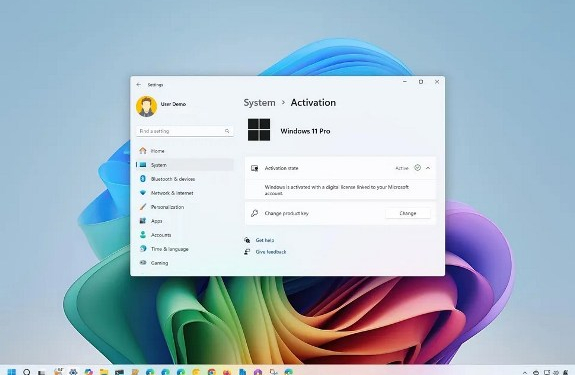Screen dimensions: 575x375
Task: Click the key icon for product key
Action: [x=254, y=213]
